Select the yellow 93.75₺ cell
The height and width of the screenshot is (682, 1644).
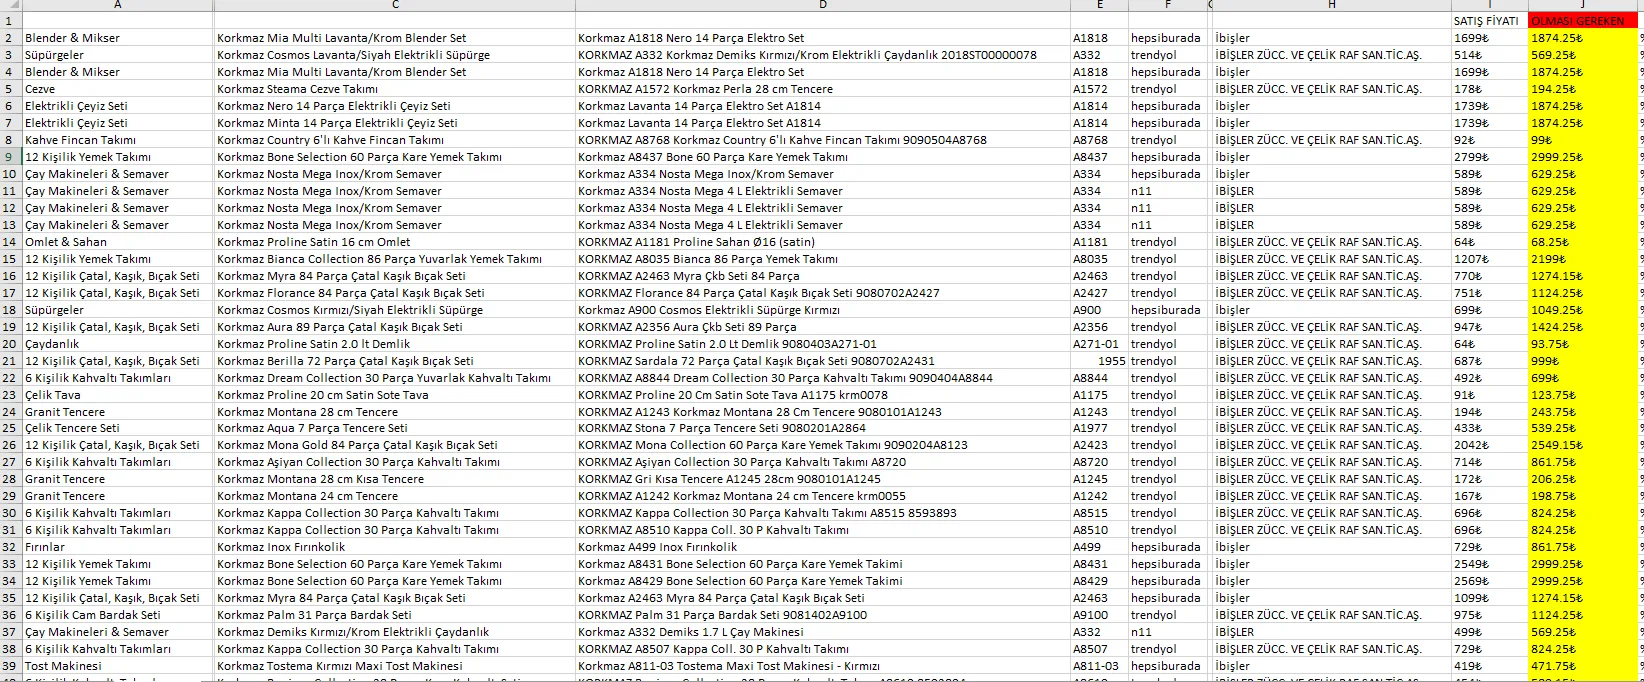(1583, 344)
